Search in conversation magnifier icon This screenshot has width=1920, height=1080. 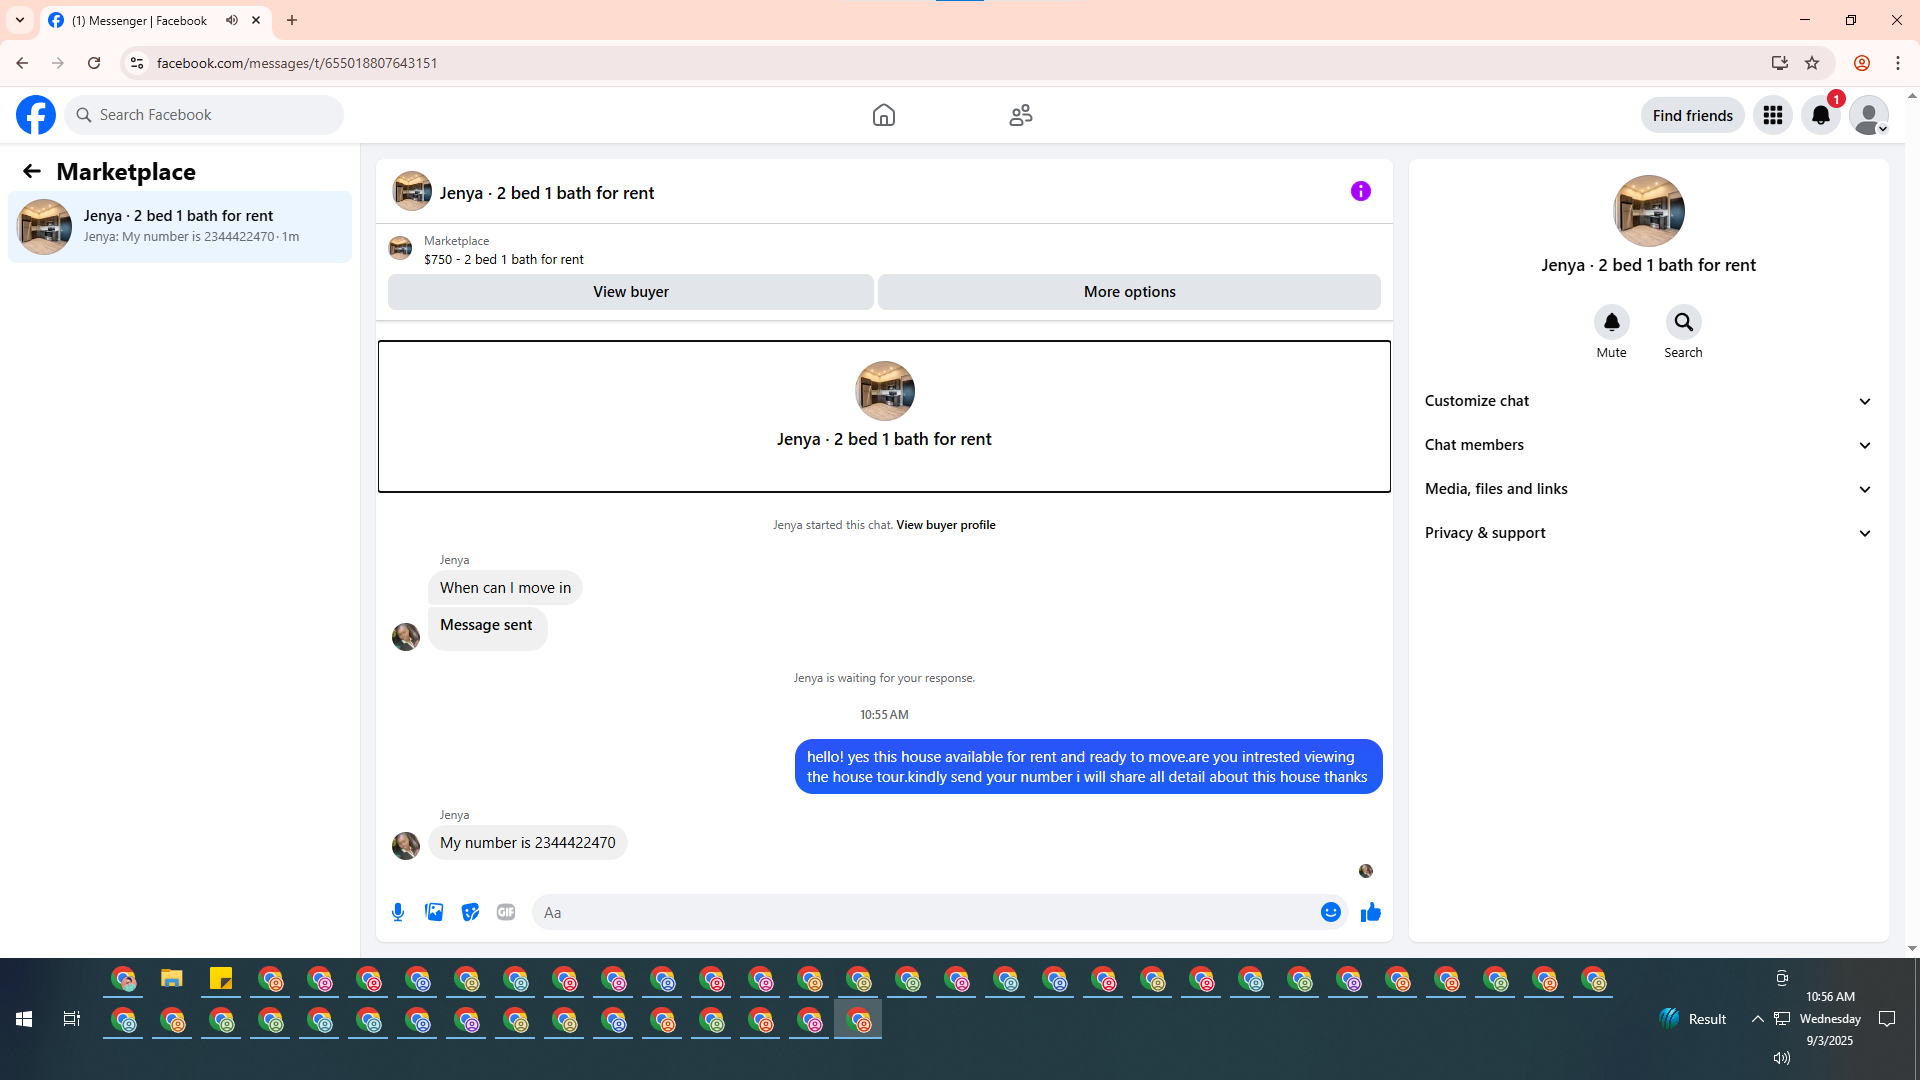(1684, 322)
